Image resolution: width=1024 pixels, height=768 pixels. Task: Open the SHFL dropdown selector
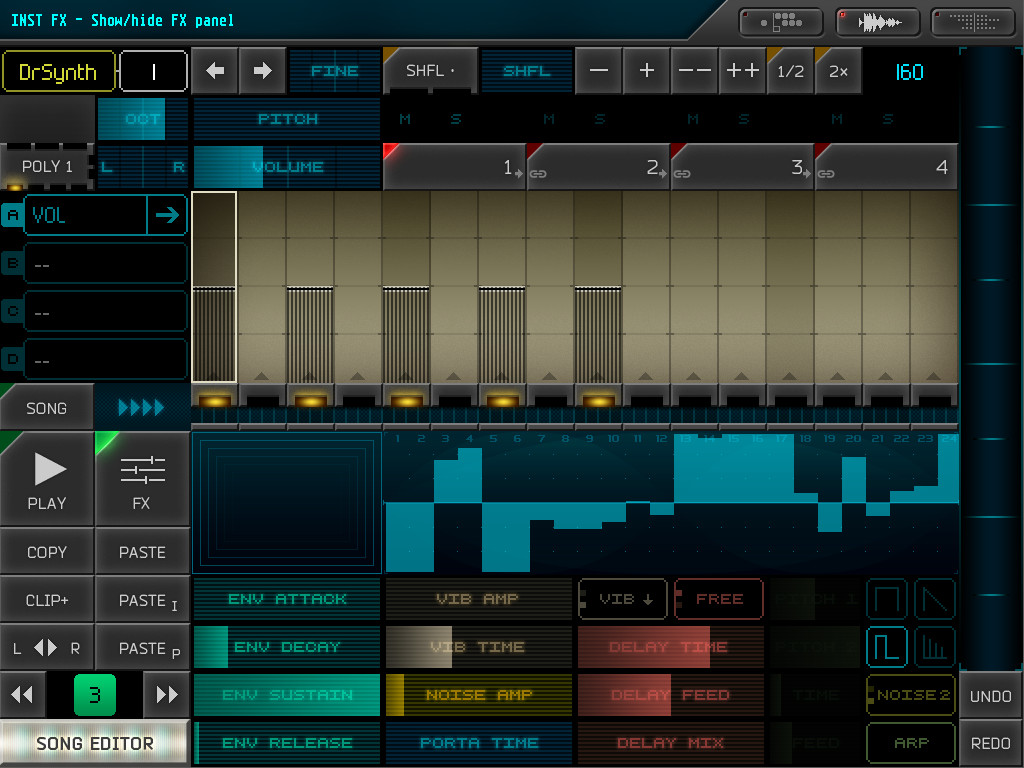[430, 71]
